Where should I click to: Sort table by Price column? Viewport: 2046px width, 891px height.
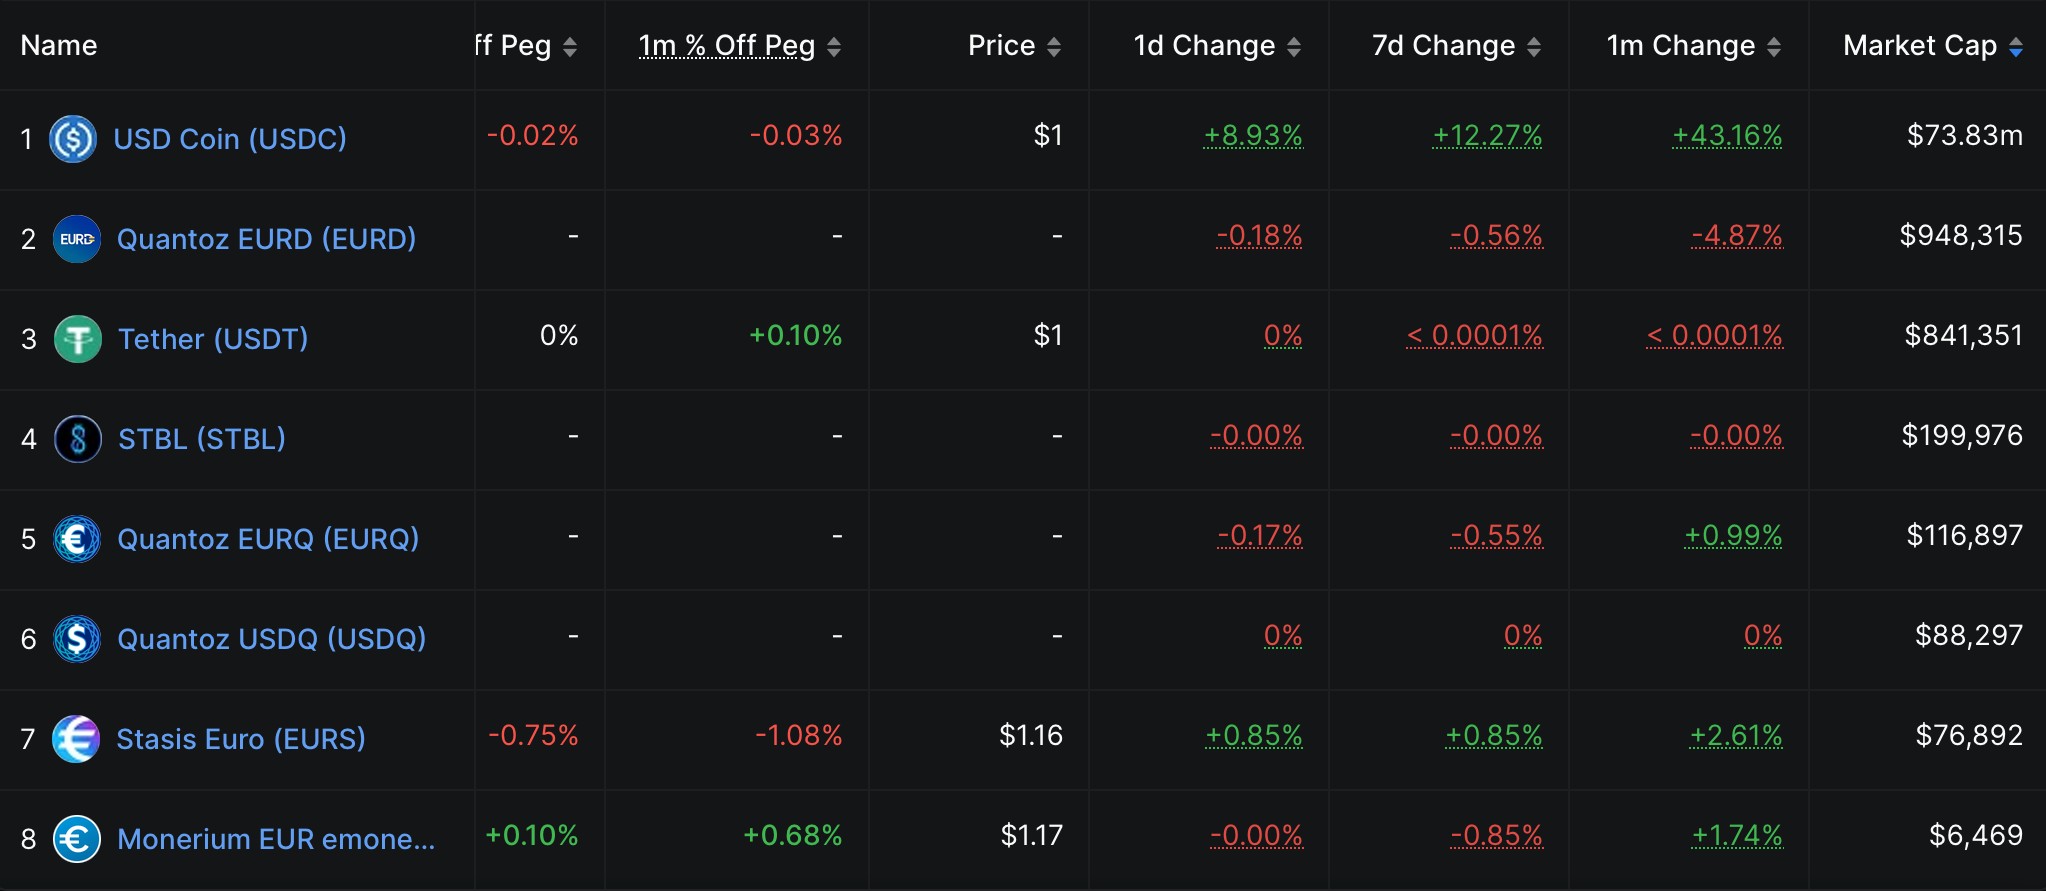[1053, 46]
